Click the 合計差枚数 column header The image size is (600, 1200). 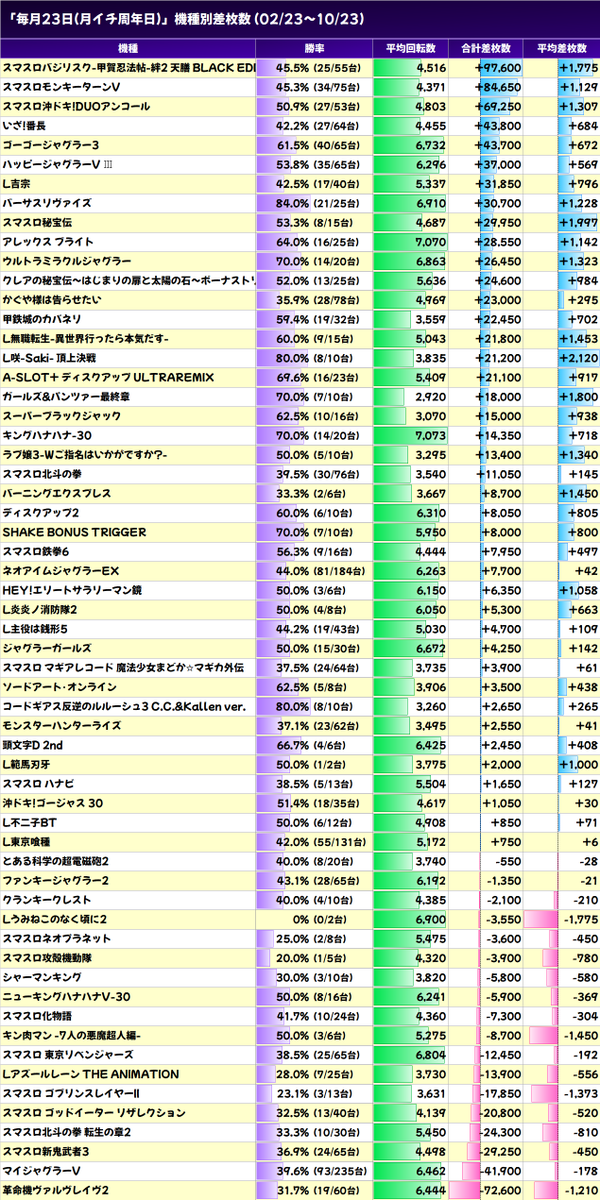[485, 48]
